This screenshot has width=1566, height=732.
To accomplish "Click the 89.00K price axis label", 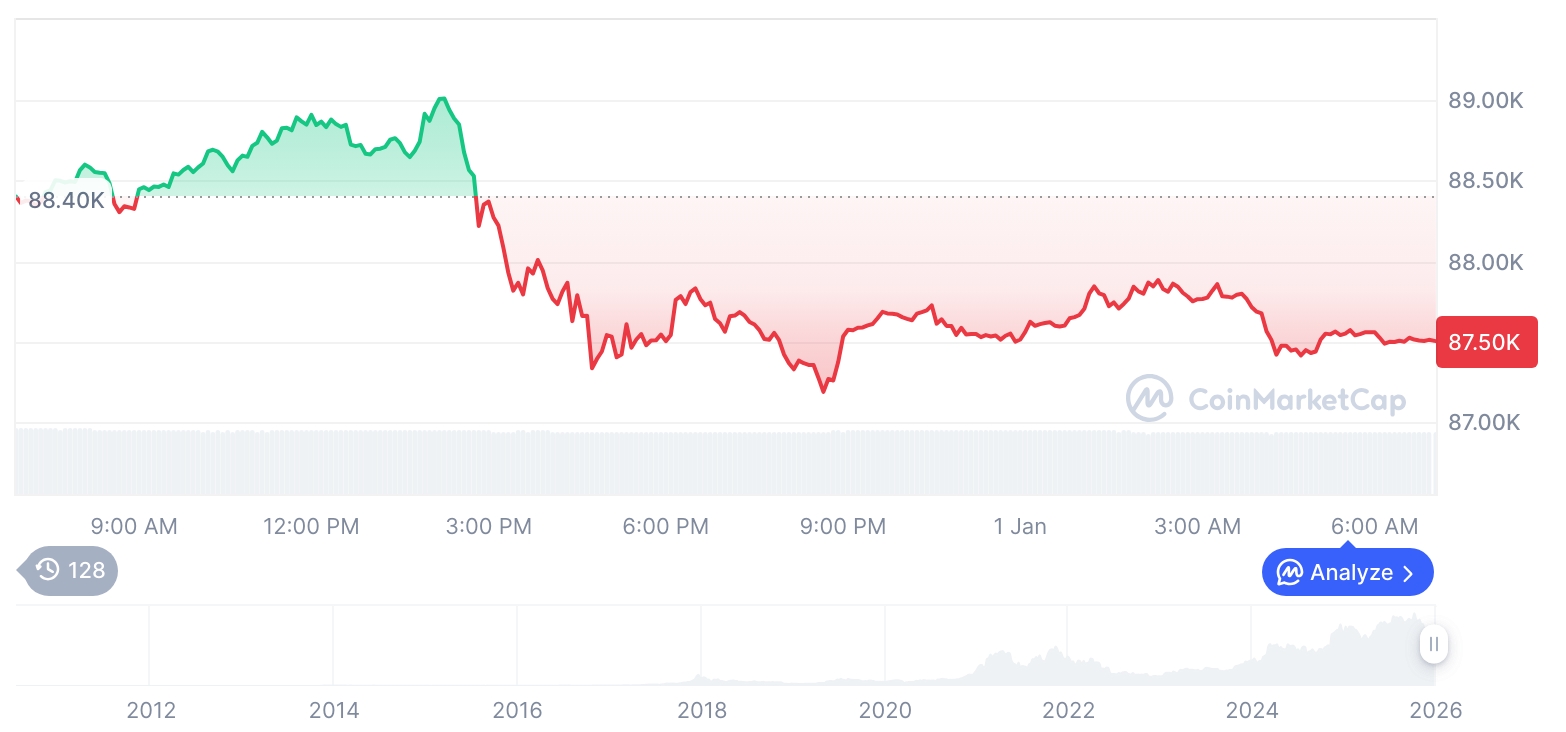I will tap(1485, 100).
